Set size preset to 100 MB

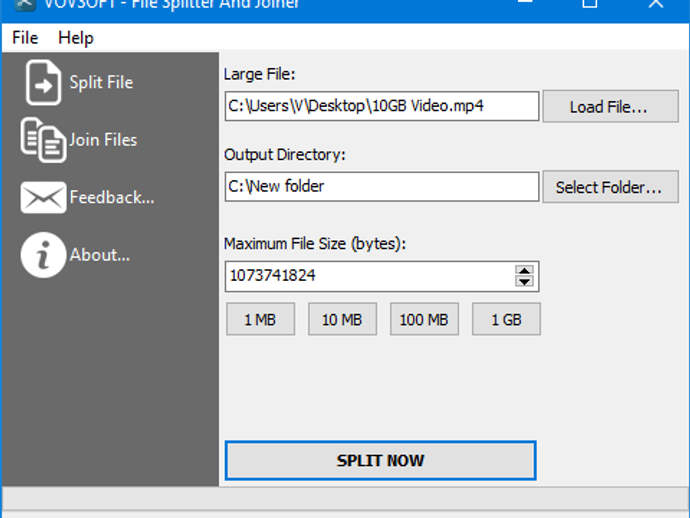pos(424,320)
